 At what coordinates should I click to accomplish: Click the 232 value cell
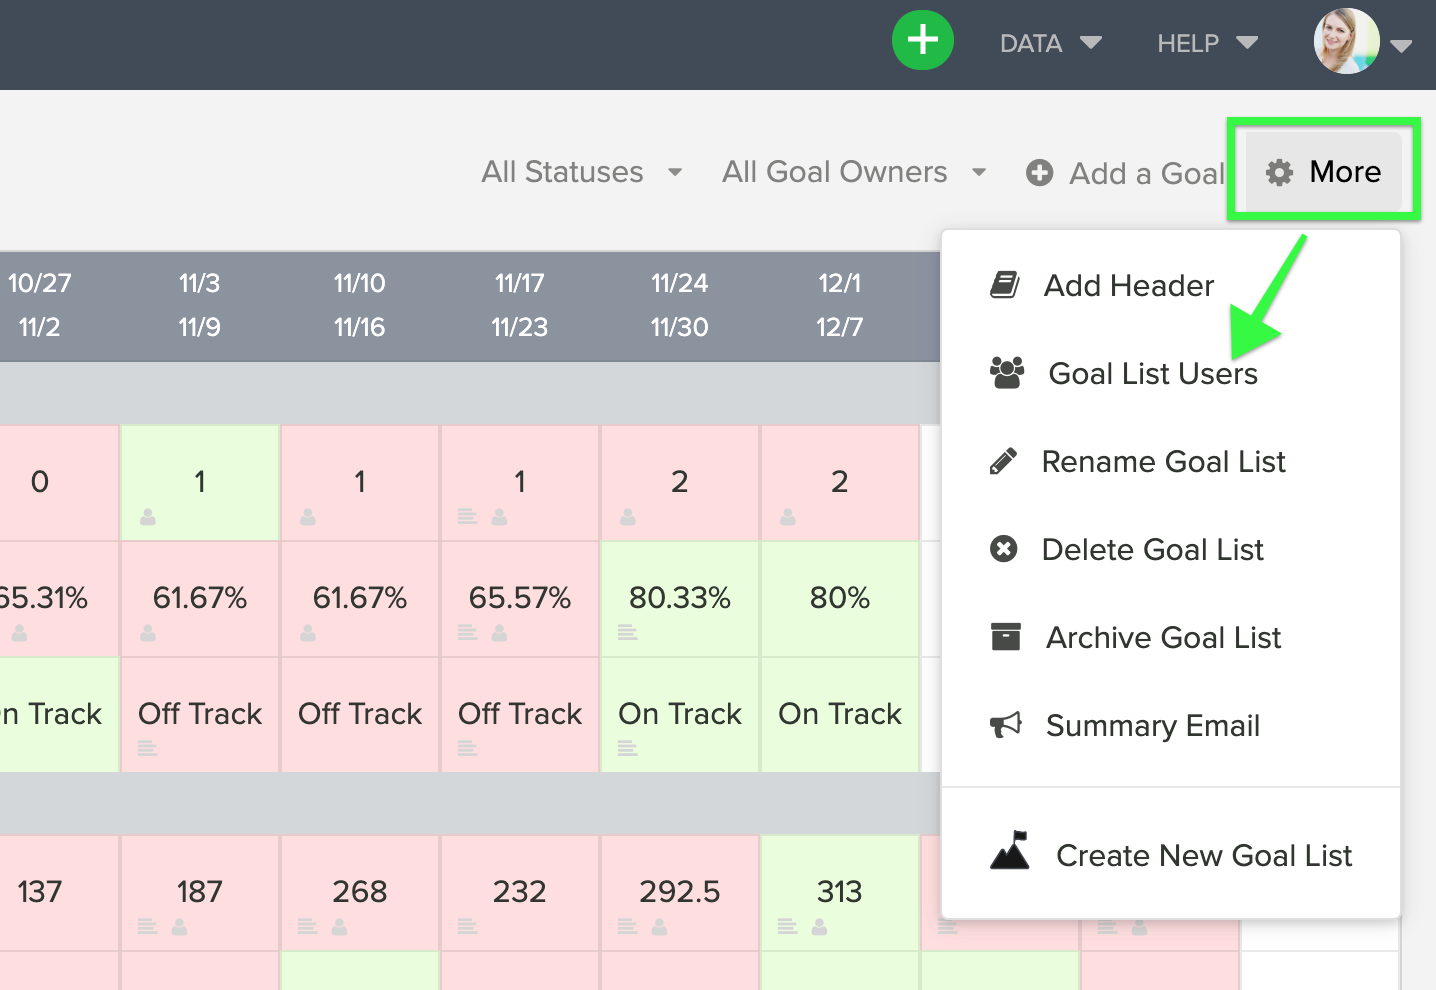pos(520,892)
